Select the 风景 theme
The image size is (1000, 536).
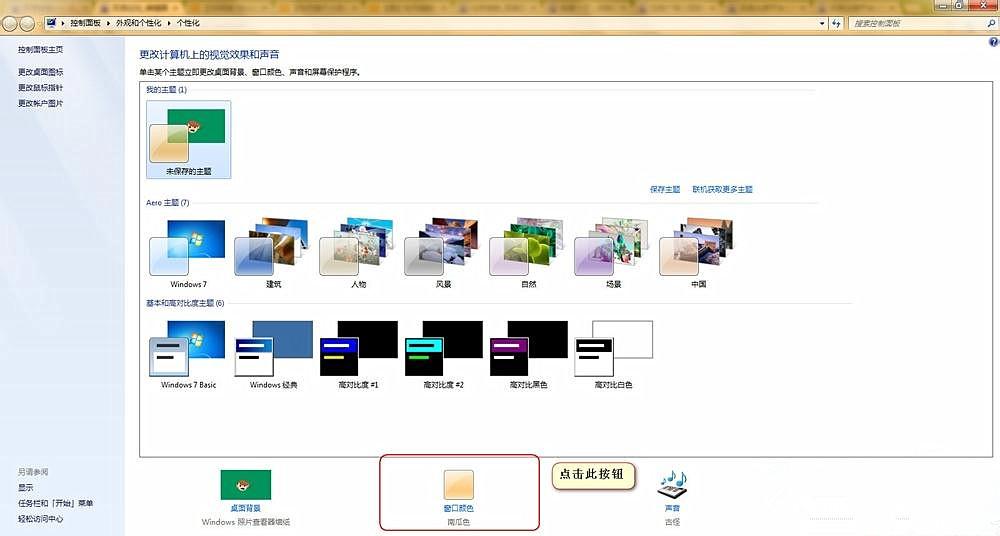tap(443, 253)
